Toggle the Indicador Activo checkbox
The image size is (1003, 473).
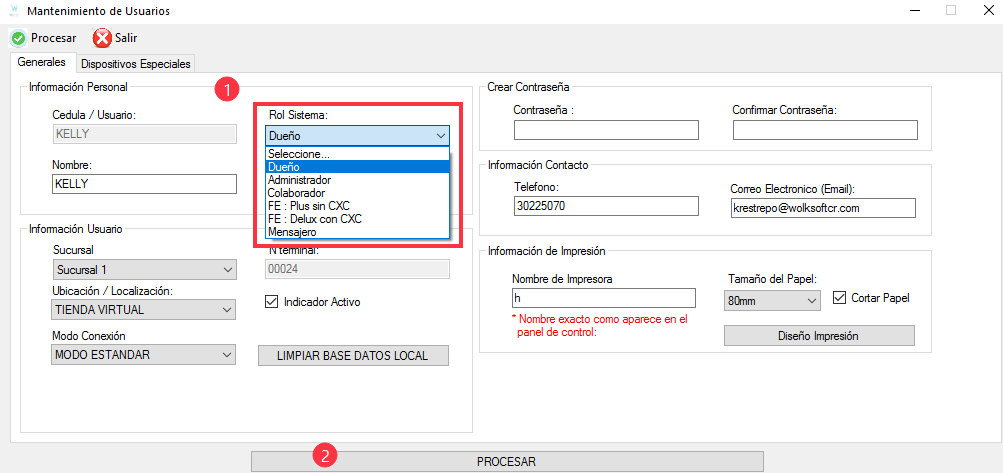click(271, 301)
